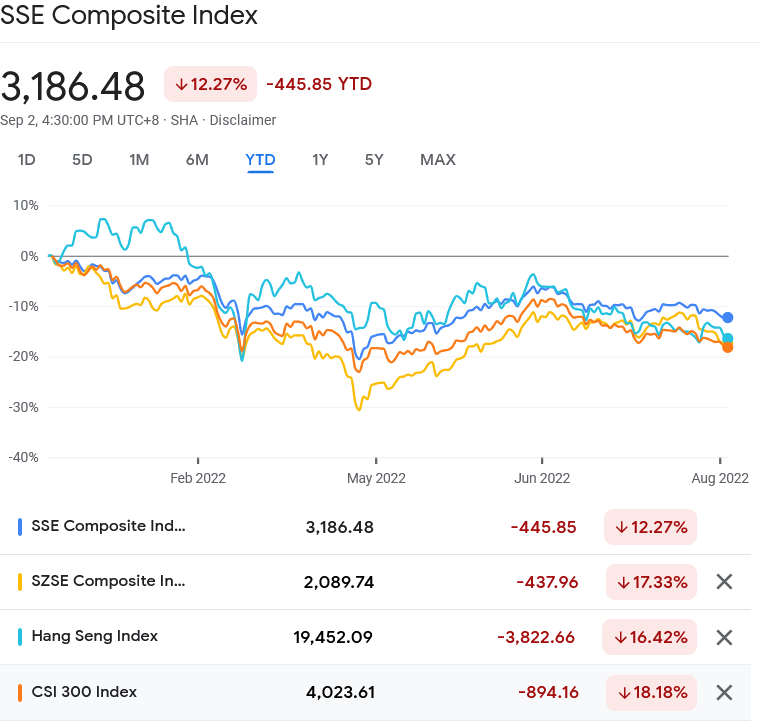Screen dimensions: 765x724
Task: Select the 1D time range tab
Action: click(x=26, y=160)
